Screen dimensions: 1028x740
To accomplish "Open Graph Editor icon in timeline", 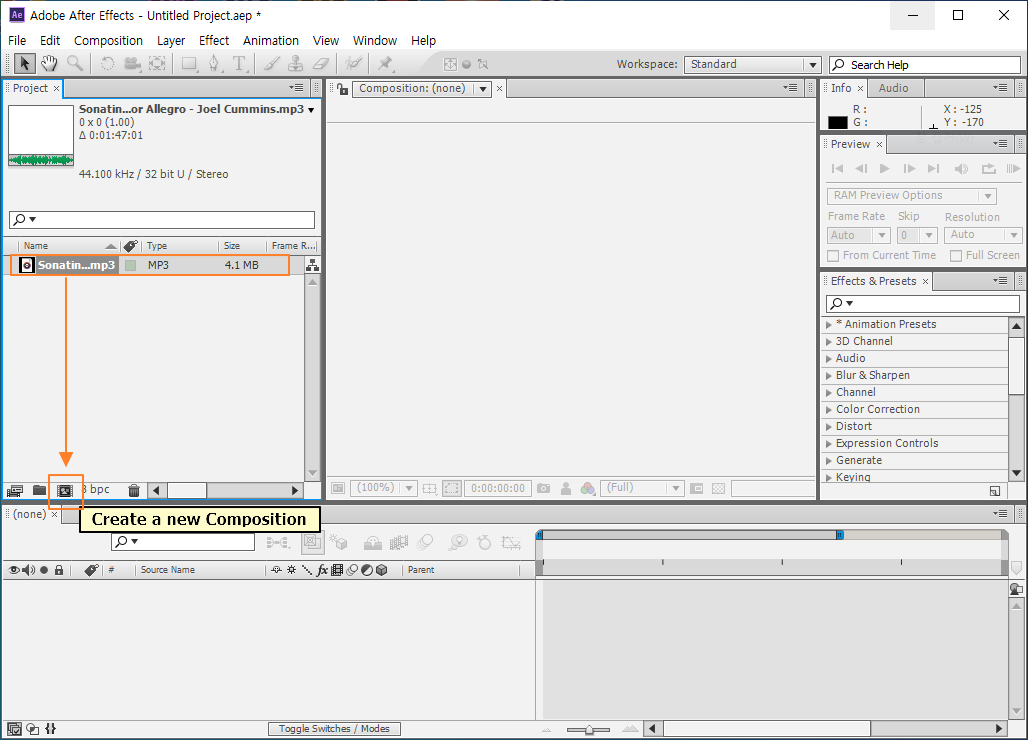I will click(x=511, y=542).
